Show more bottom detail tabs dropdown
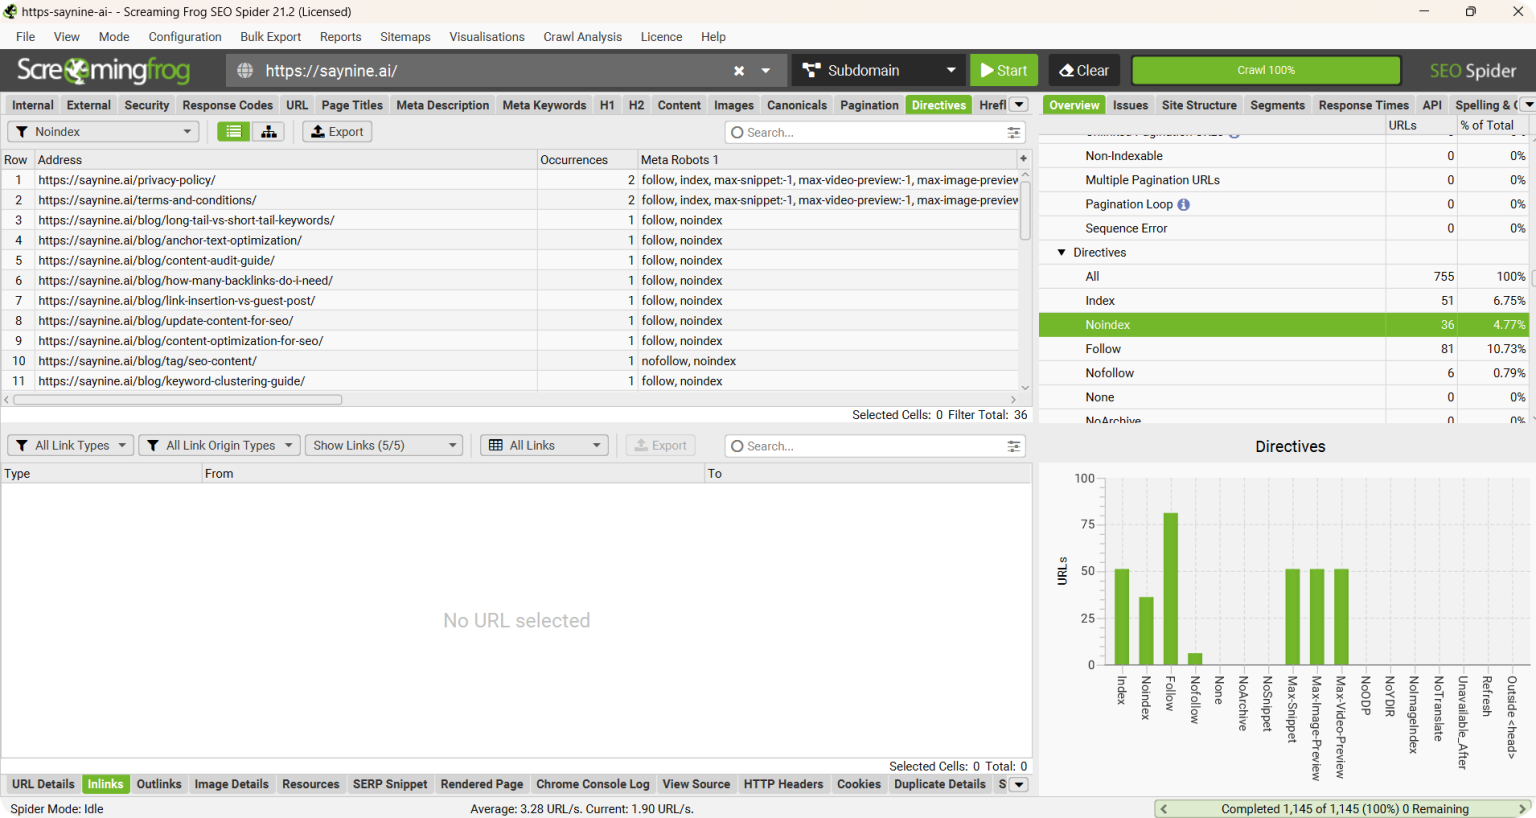 [x=1019, y=785]
